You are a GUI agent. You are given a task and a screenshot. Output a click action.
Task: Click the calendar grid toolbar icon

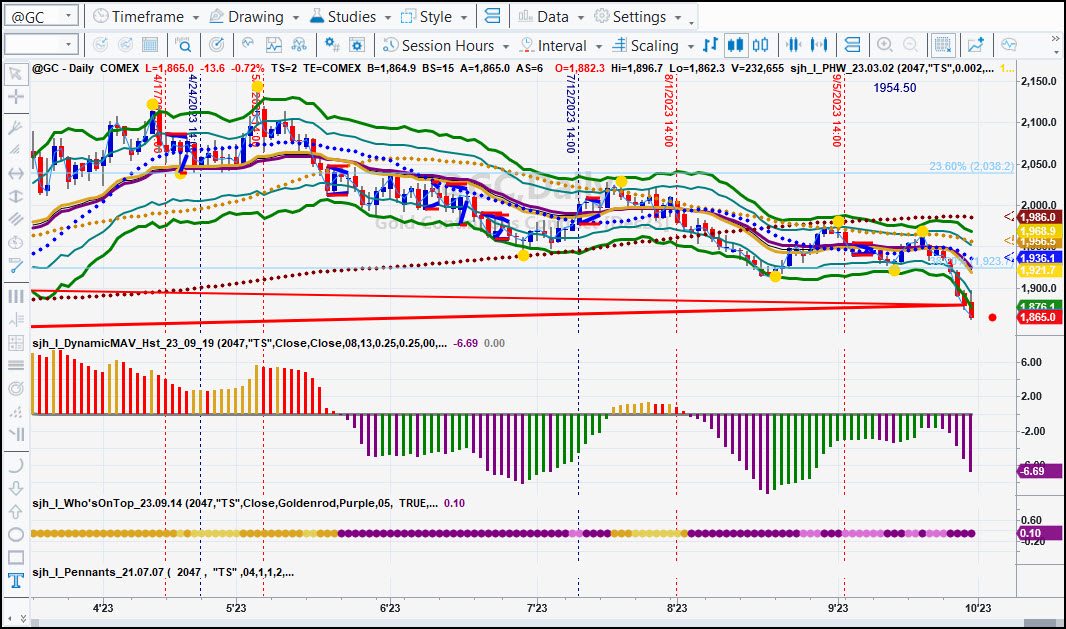pyautogui.click(x=150, y=46)
